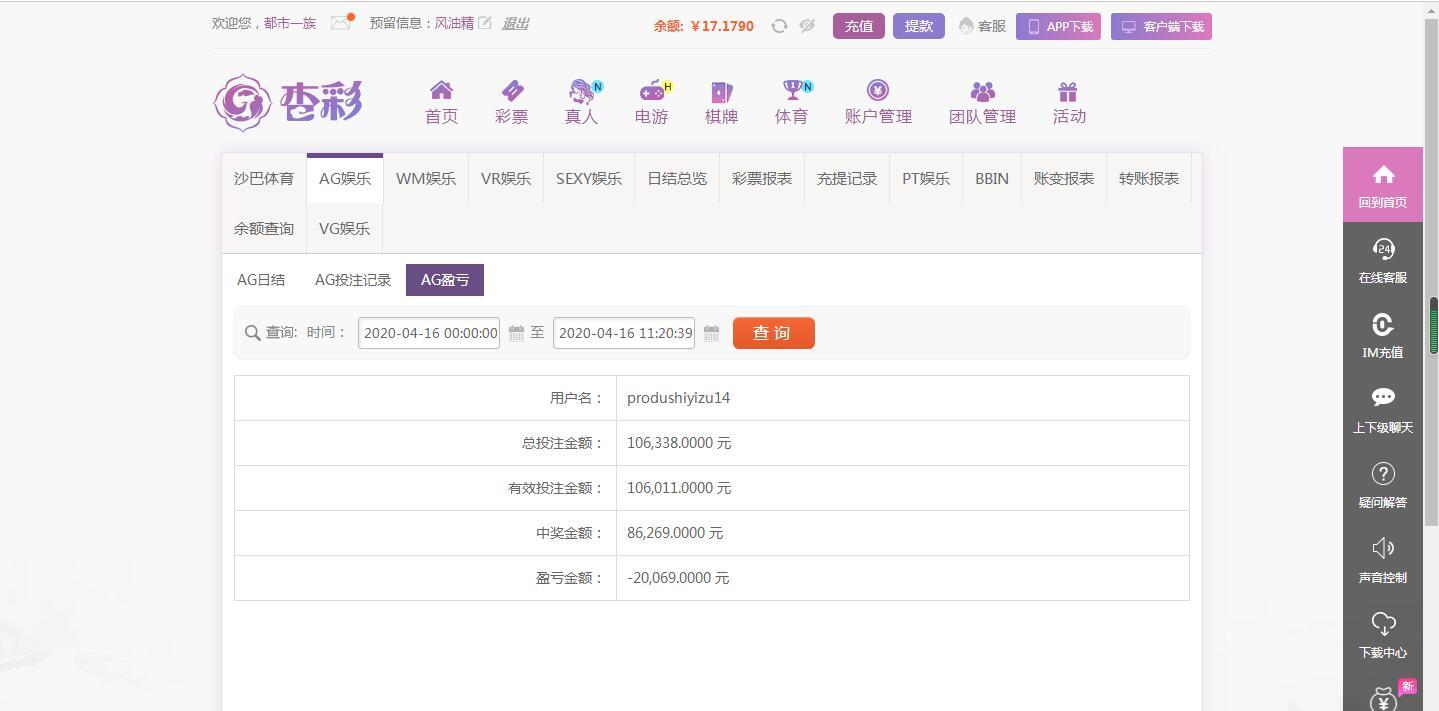Switch to the PT娱乐 tab
The width and height of the screenshot is (1439, 711).
926,178
